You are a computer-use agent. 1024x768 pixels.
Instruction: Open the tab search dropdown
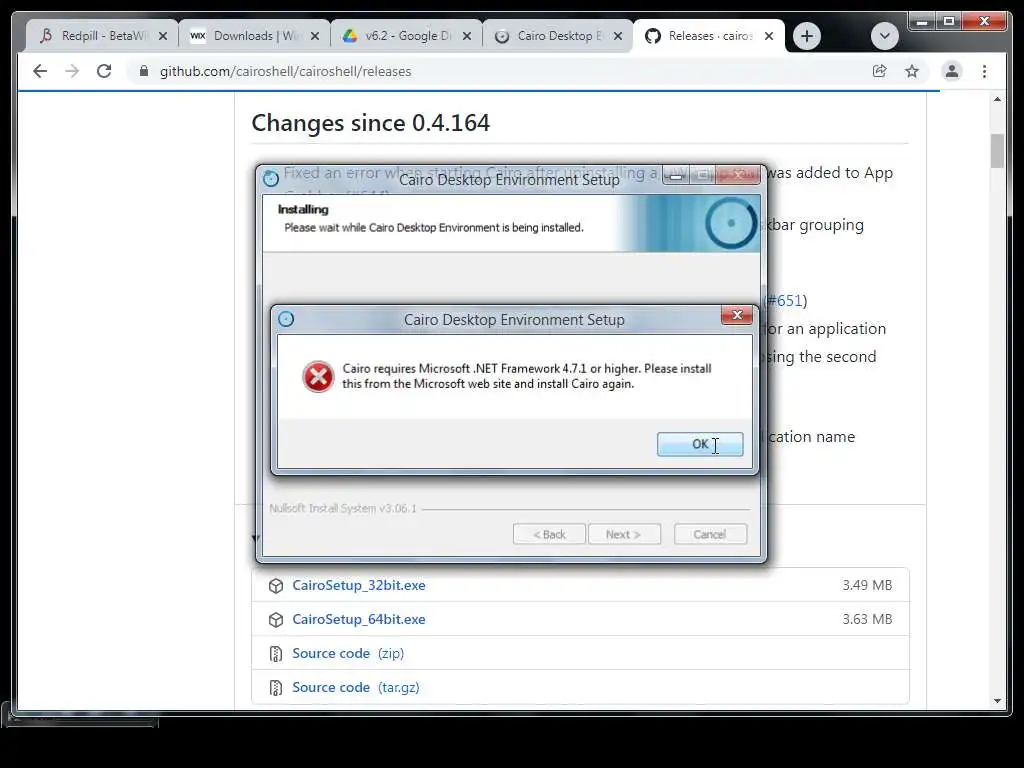(885, 36)
